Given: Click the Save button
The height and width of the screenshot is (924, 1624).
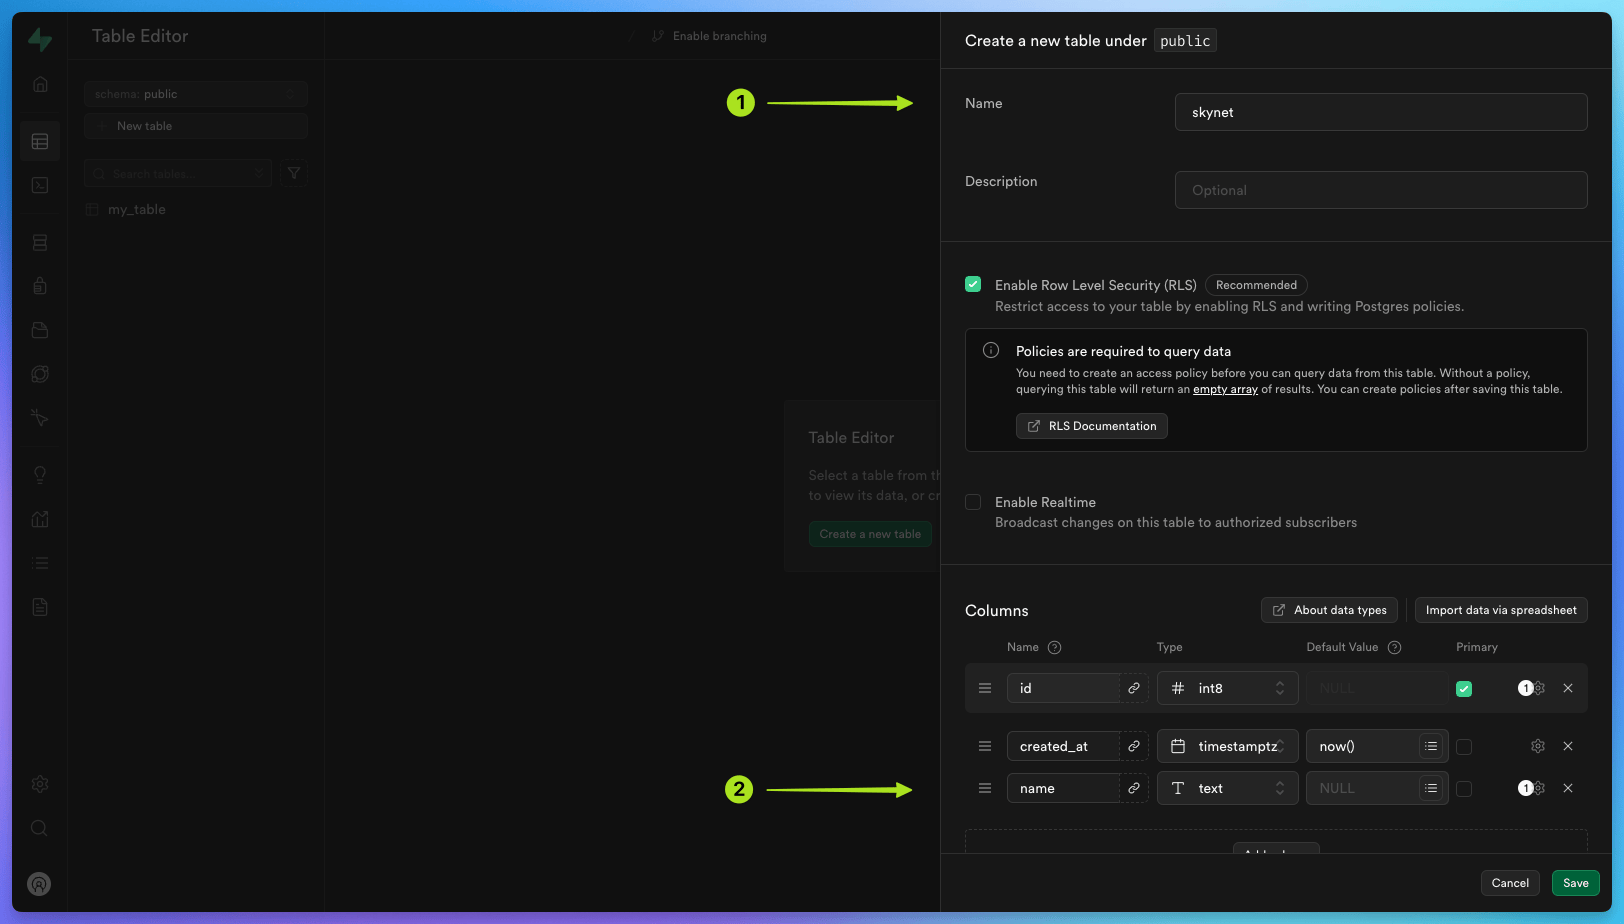Looking at the screenshot, I should coord(1575,883).
